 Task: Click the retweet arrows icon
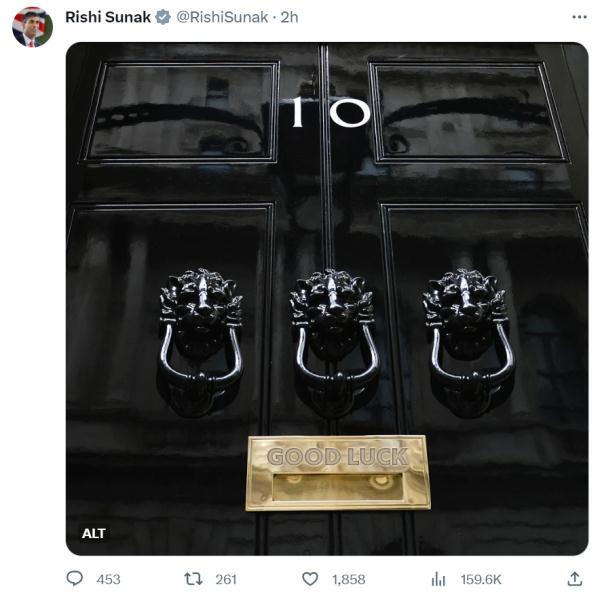pos(194,578)
